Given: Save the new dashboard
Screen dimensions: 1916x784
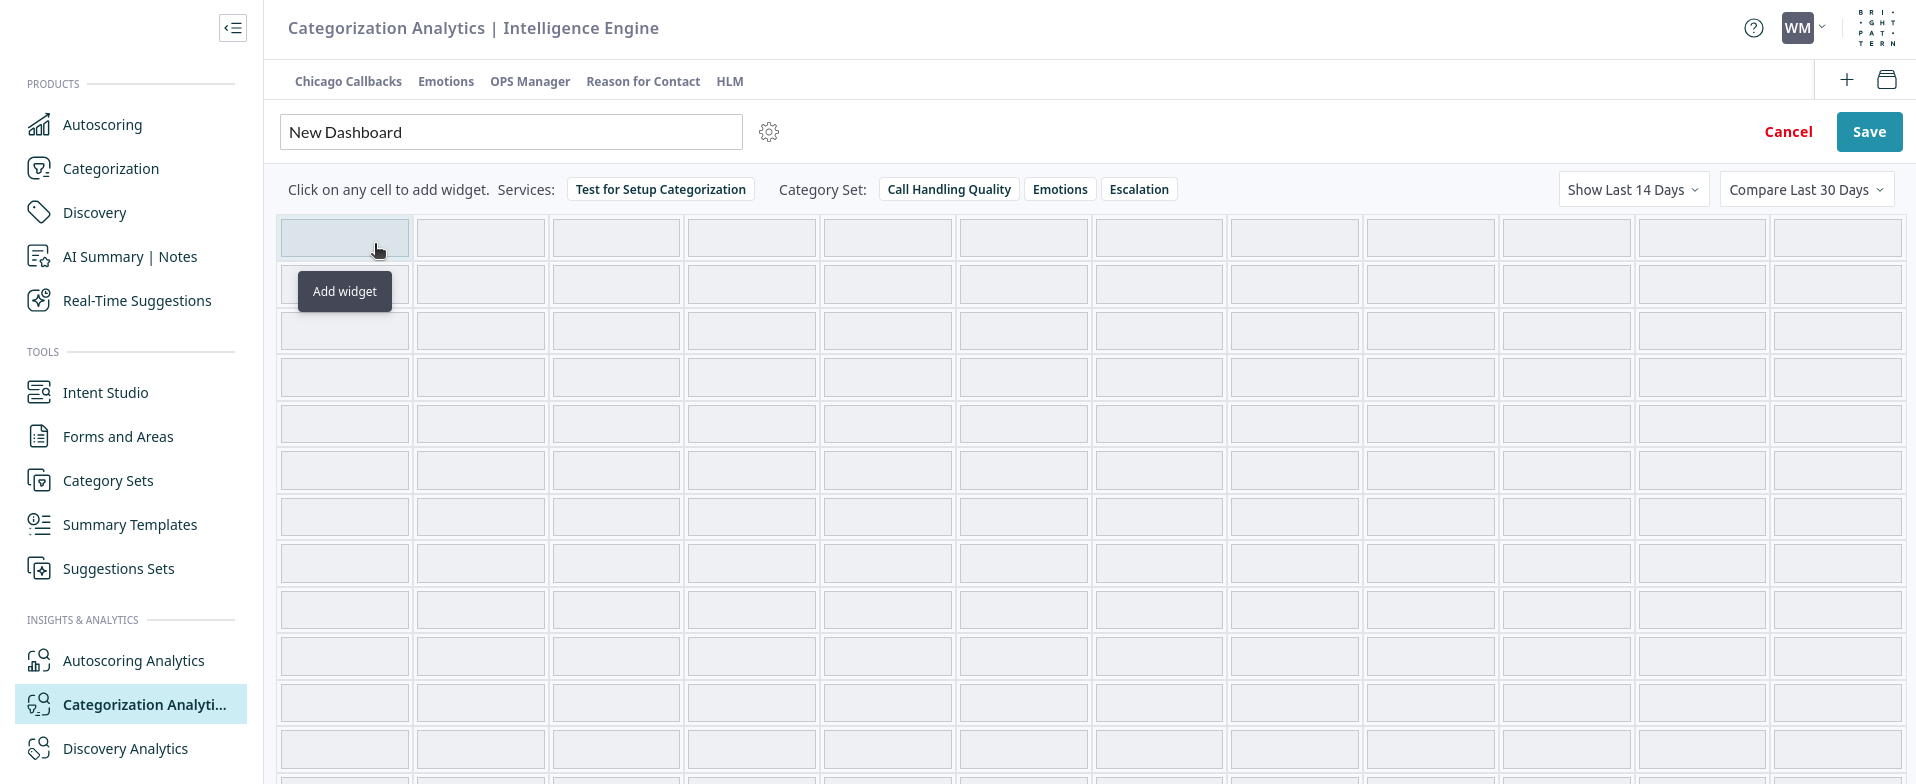Looking at the screenshot, I should click(x=1869, y=132).
